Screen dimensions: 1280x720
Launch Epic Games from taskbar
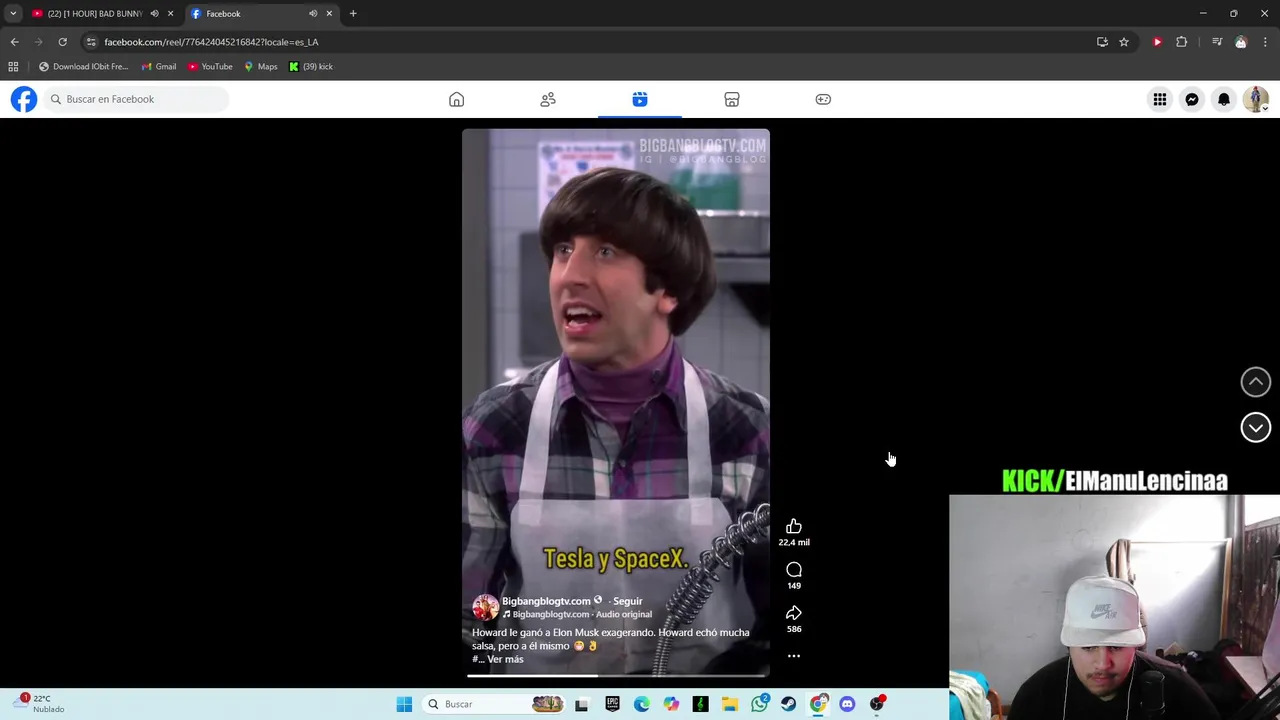click(x=612, y=704)
